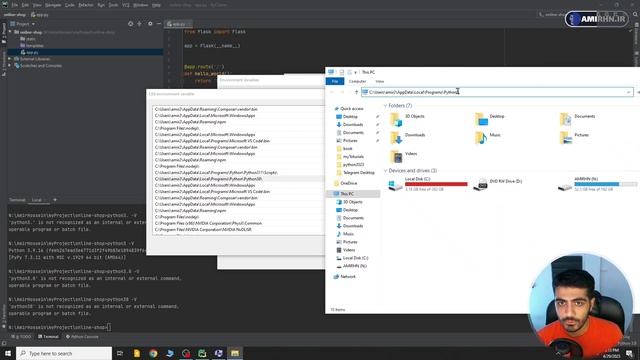Click Up arrow in File Explorer navigation
This screenshot has width=640, height=360.
(356, 92)
